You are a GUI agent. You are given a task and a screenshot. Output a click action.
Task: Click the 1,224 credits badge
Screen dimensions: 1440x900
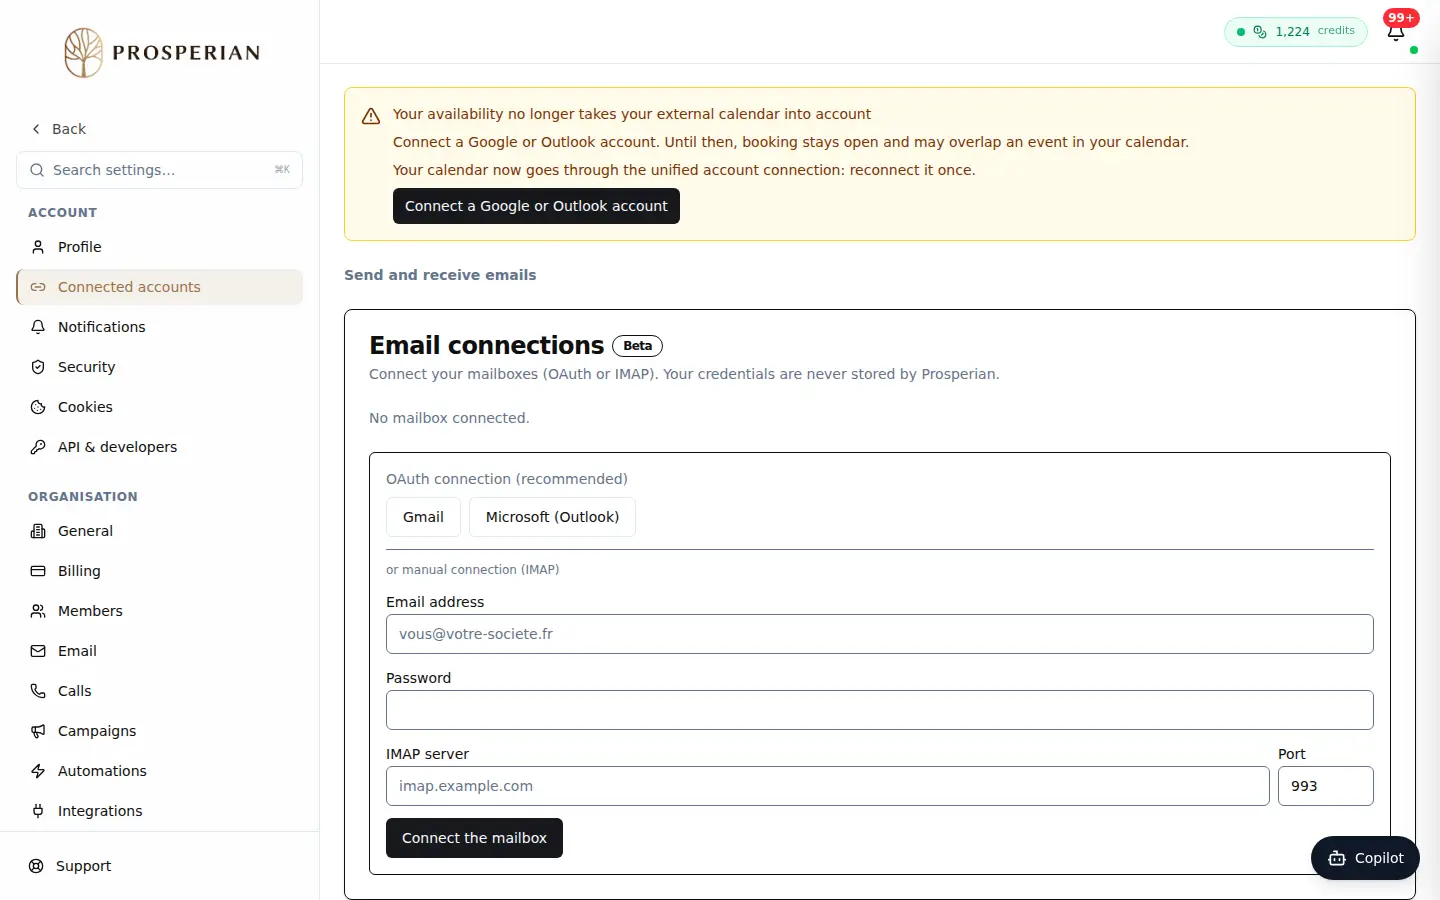pos(1296,31)
